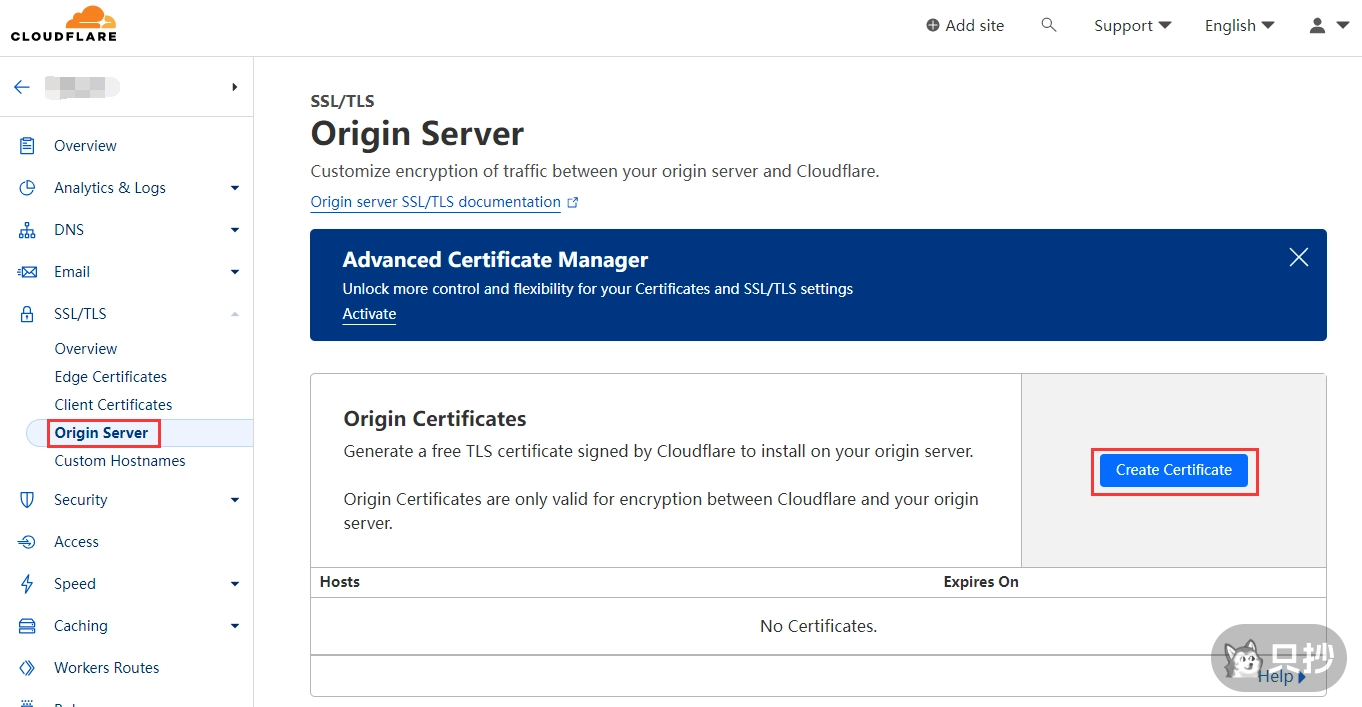Open Origin server SSL/TLS documentation link
Screen dimensions: 1362x707
tap(435, 202)
